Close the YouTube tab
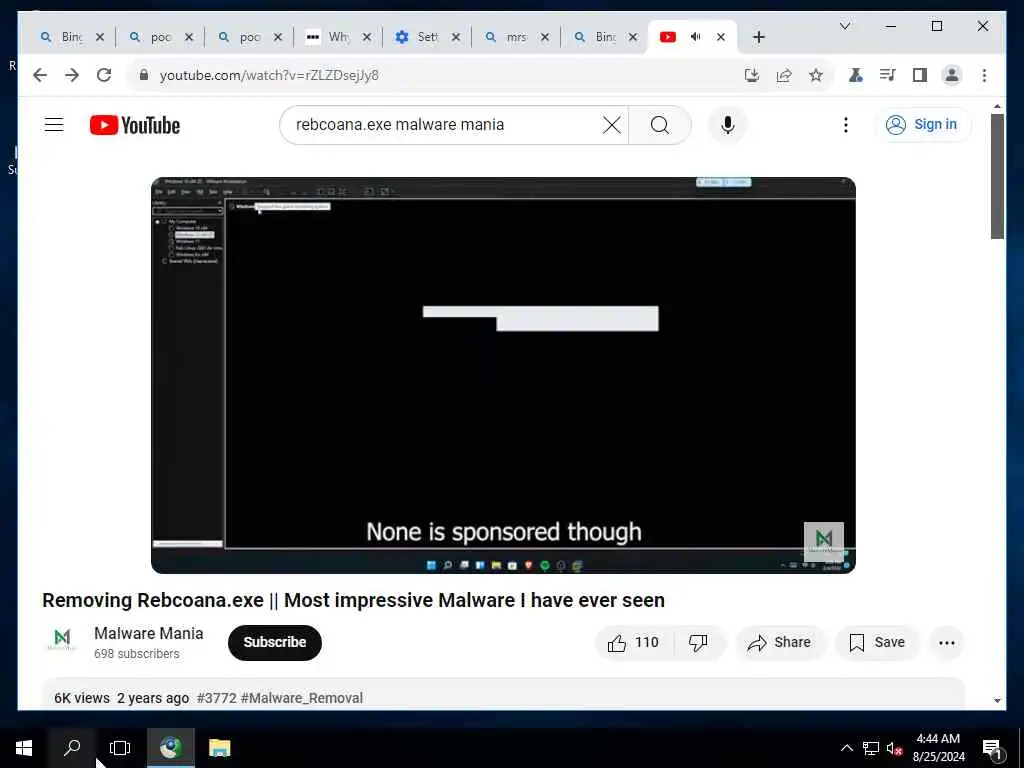The image size is (1024, 768). (720, 37)
